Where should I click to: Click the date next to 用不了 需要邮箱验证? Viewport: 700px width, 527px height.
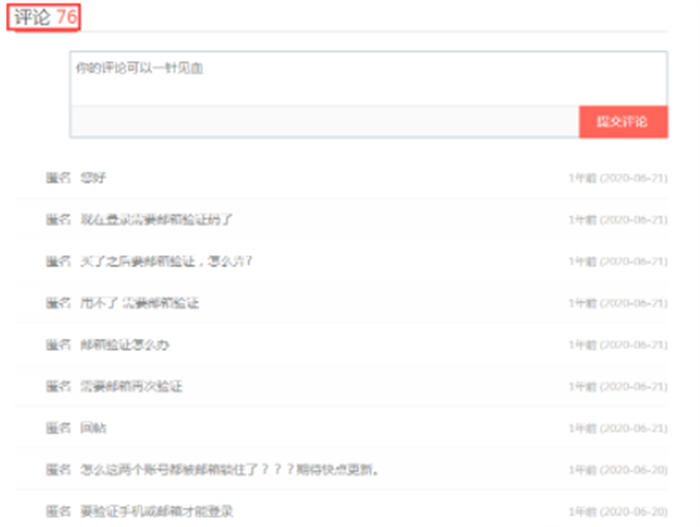click(x=617, y=304)
